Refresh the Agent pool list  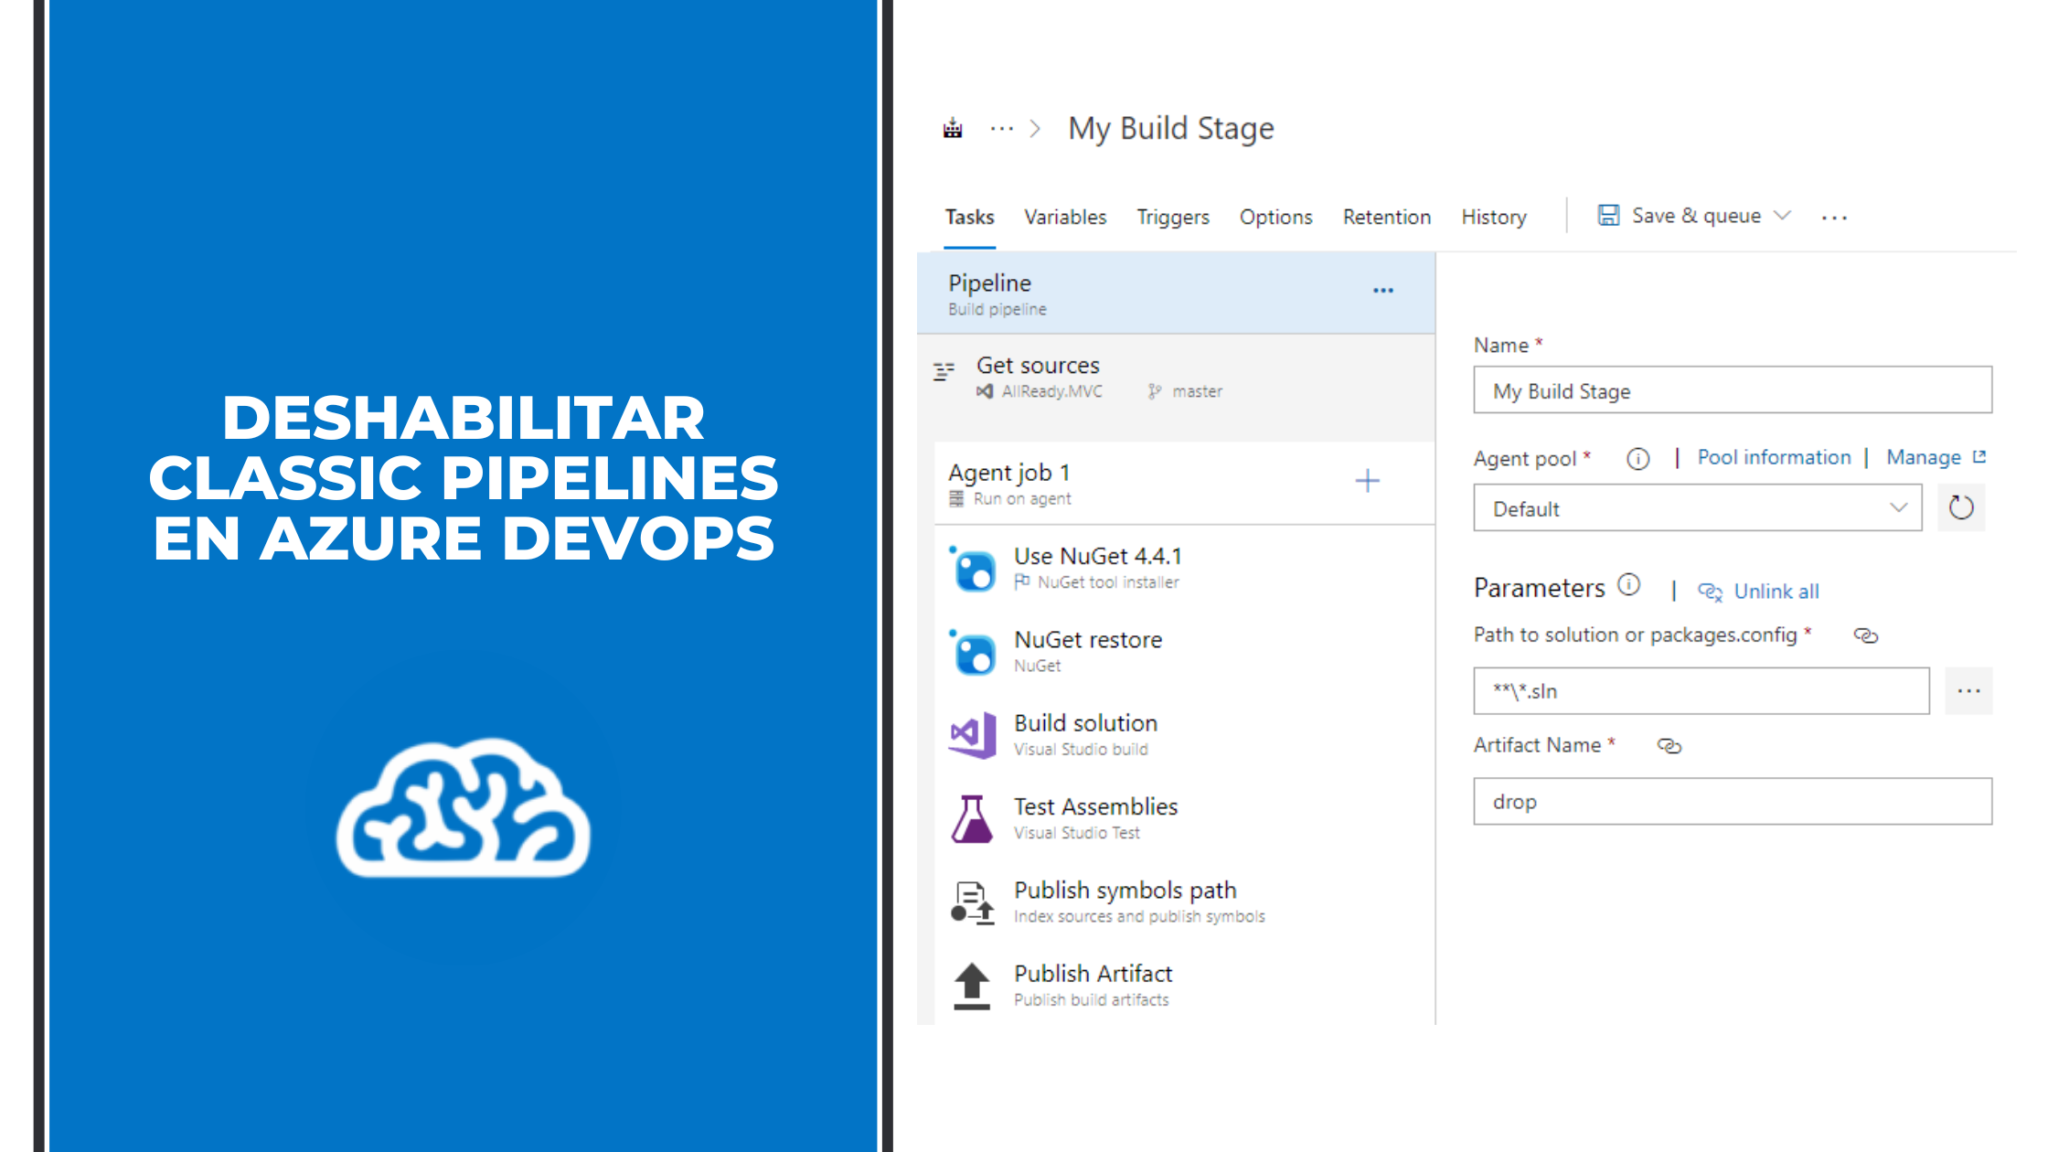(x=1961, y=508)
